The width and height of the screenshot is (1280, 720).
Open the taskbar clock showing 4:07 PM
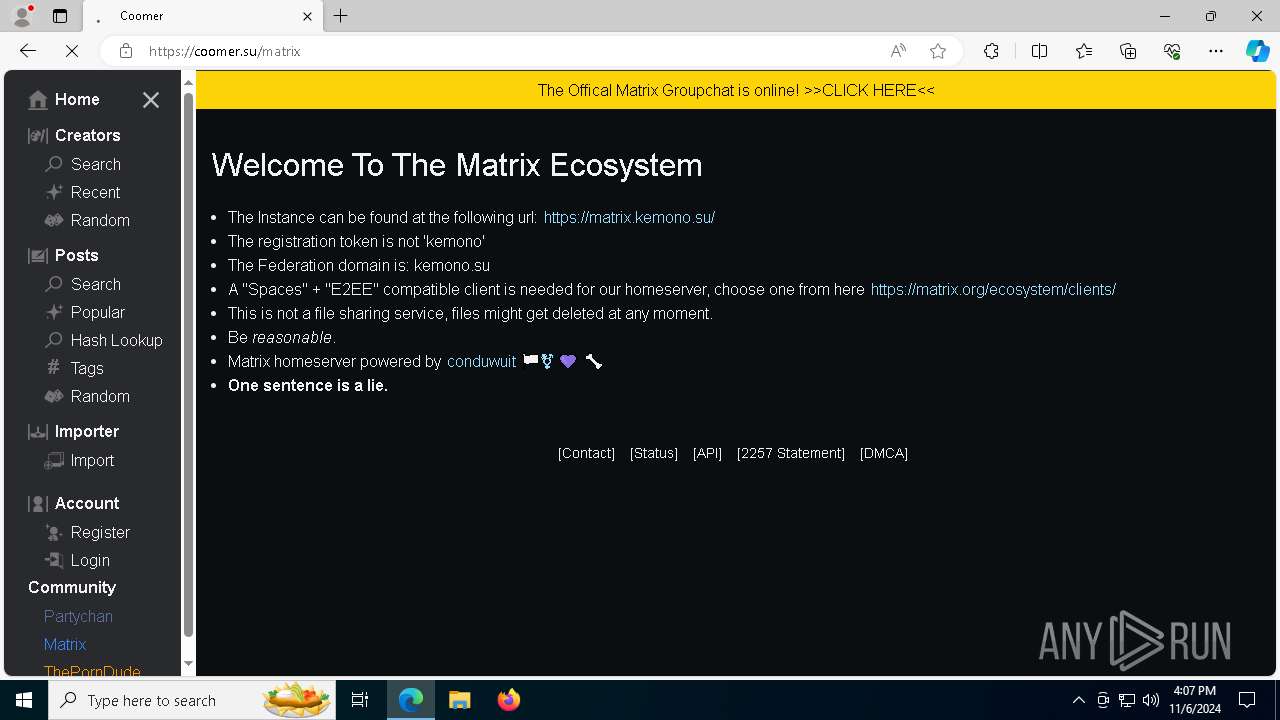[1195, 700]
